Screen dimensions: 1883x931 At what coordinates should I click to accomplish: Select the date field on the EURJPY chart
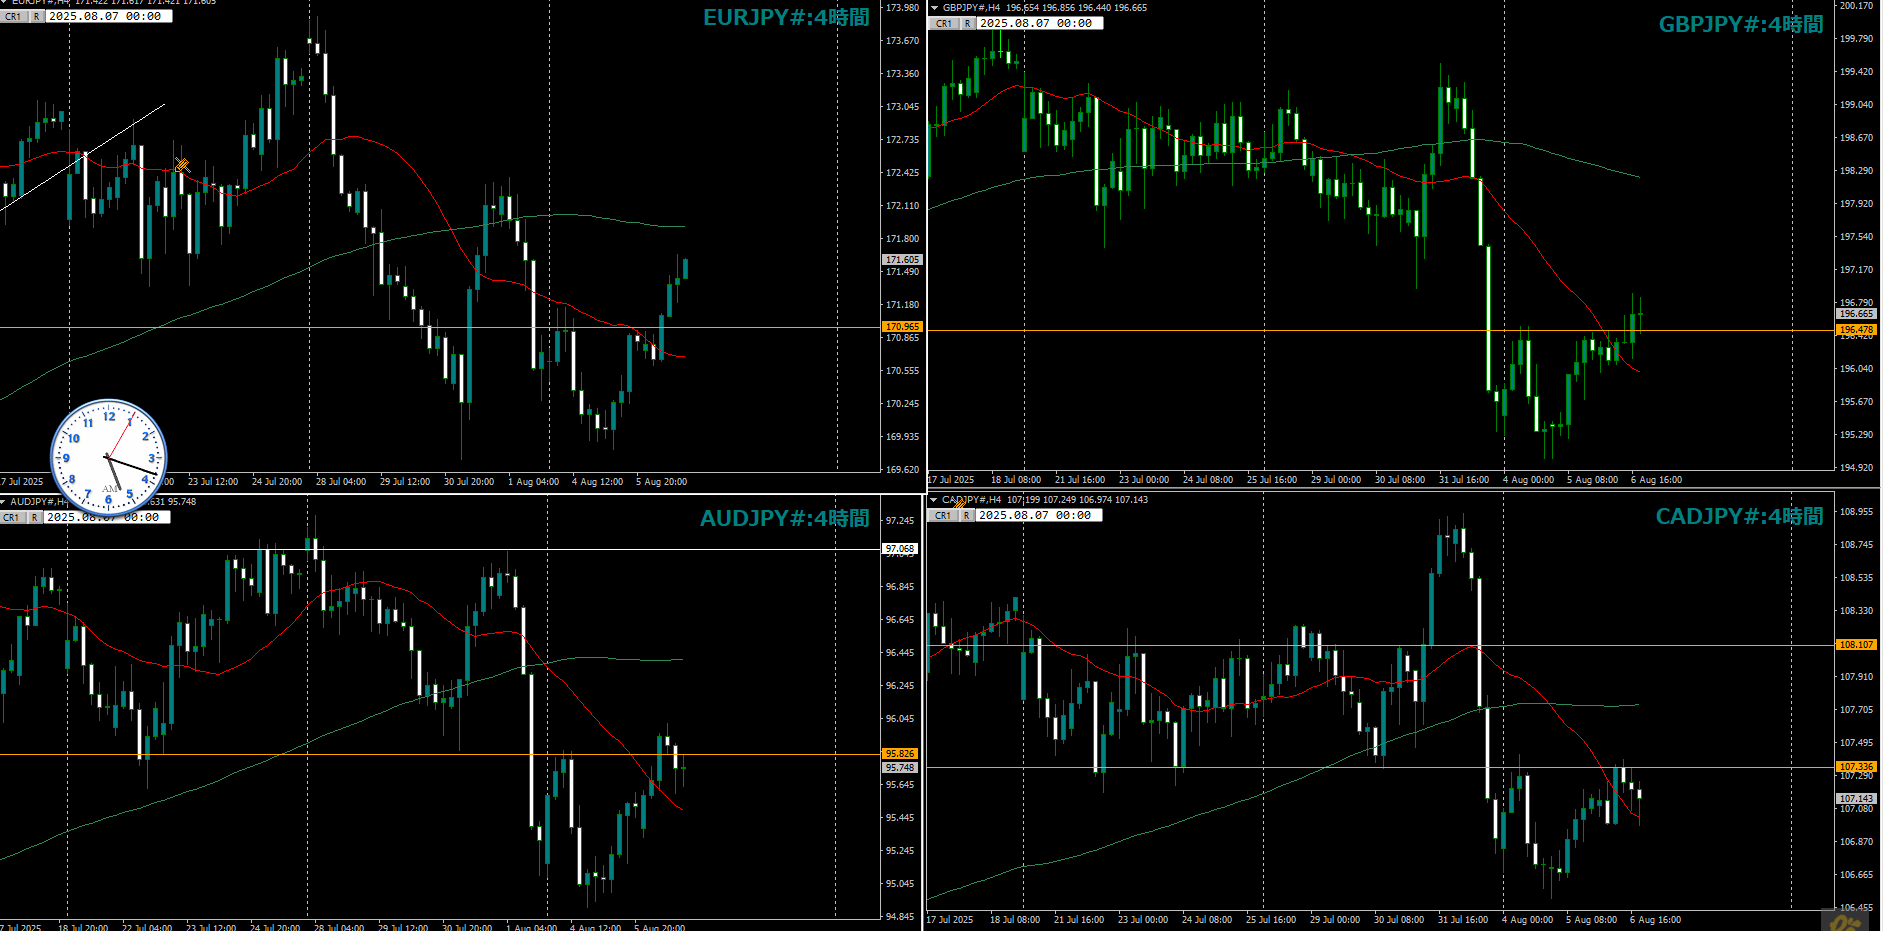108,16
